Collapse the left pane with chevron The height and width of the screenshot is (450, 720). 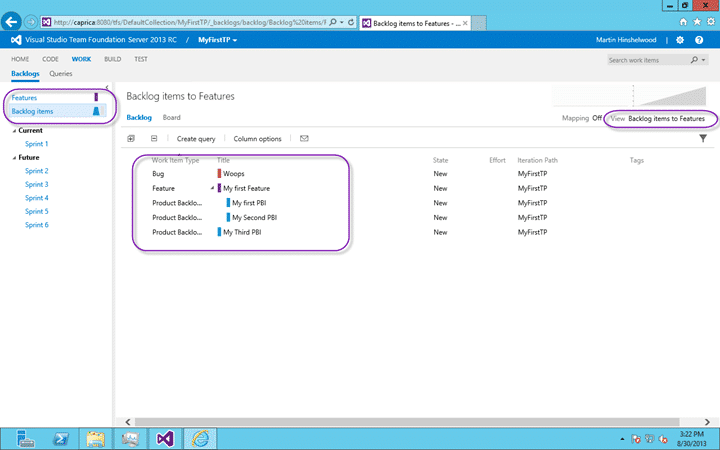[107, 87]
